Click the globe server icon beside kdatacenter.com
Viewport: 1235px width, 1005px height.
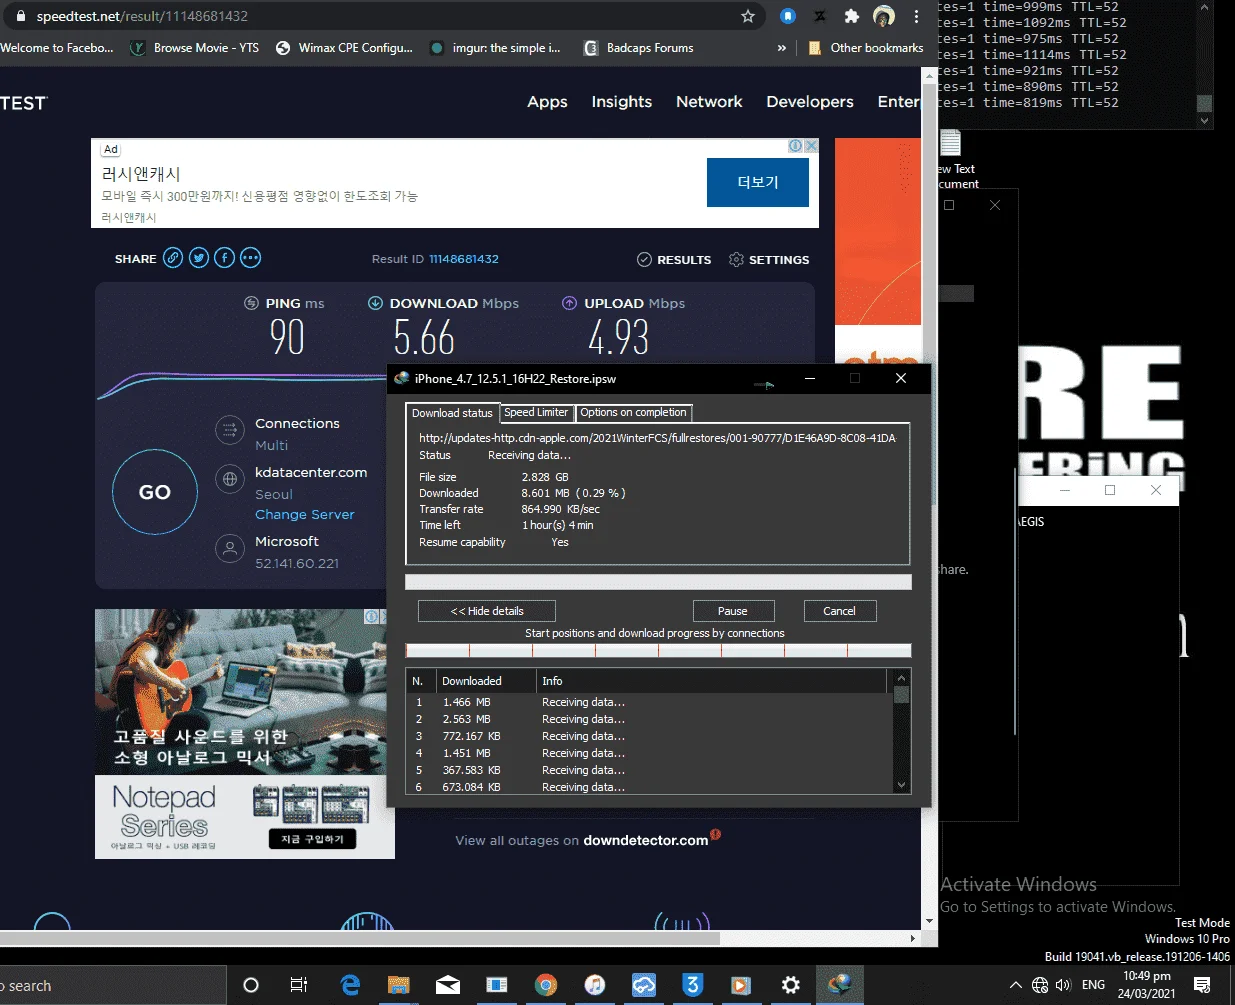pyautogui.click(x=230, y=479)
